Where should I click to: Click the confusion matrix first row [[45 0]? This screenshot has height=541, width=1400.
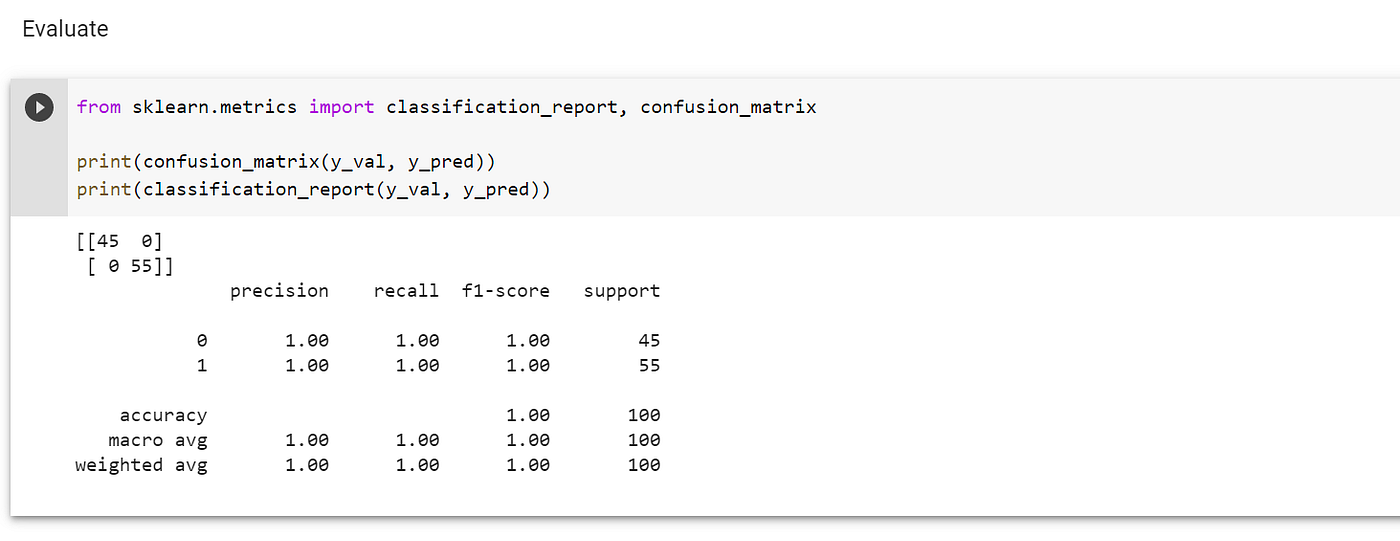click(x=119, y=241)
